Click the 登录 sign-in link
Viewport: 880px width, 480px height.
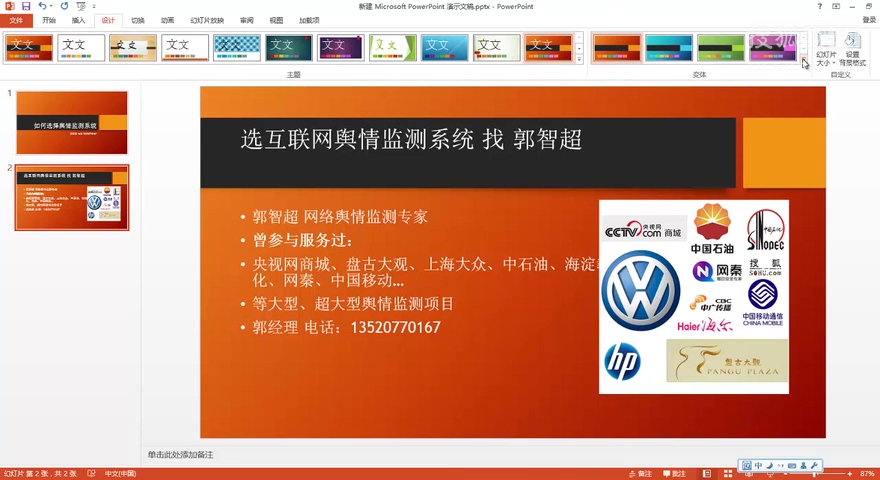point(869,20)
